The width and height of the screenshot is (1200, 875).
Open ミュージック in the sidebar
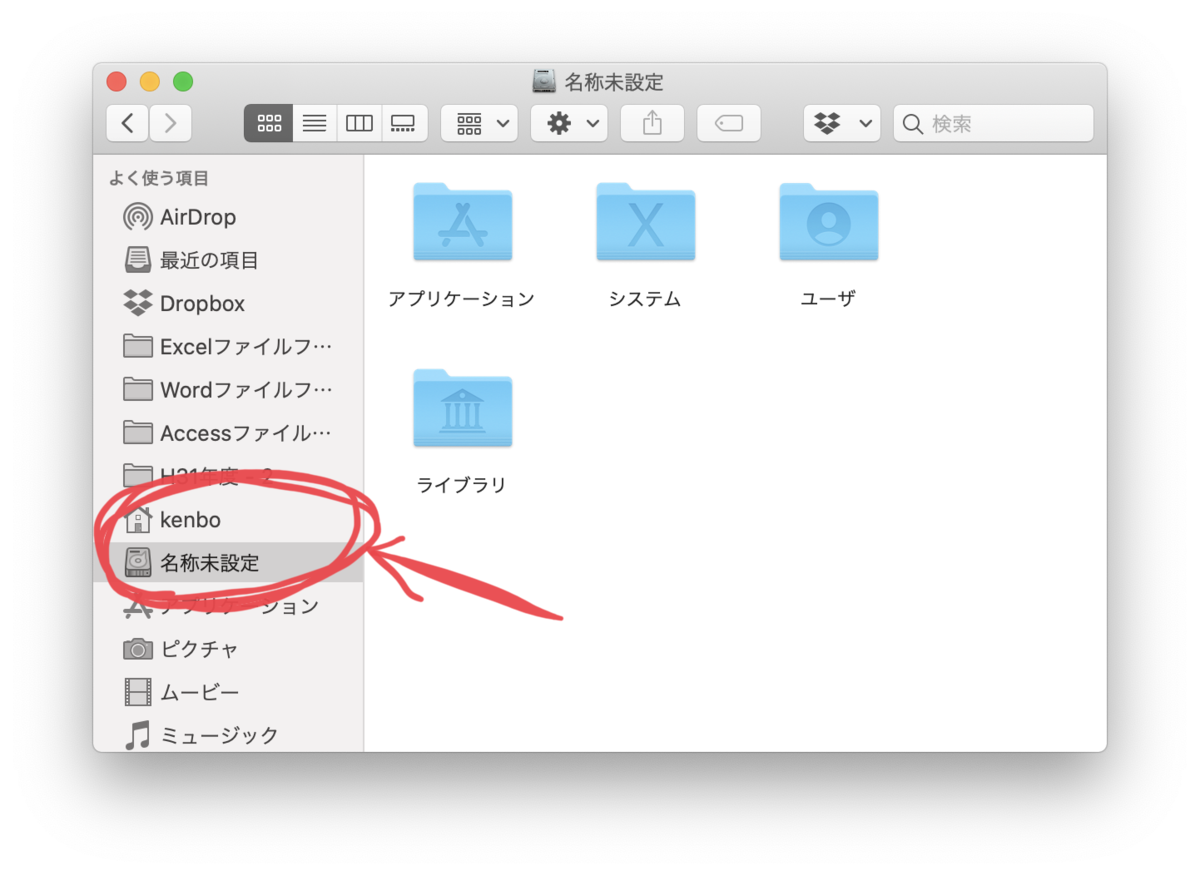[x=229, y=735]
